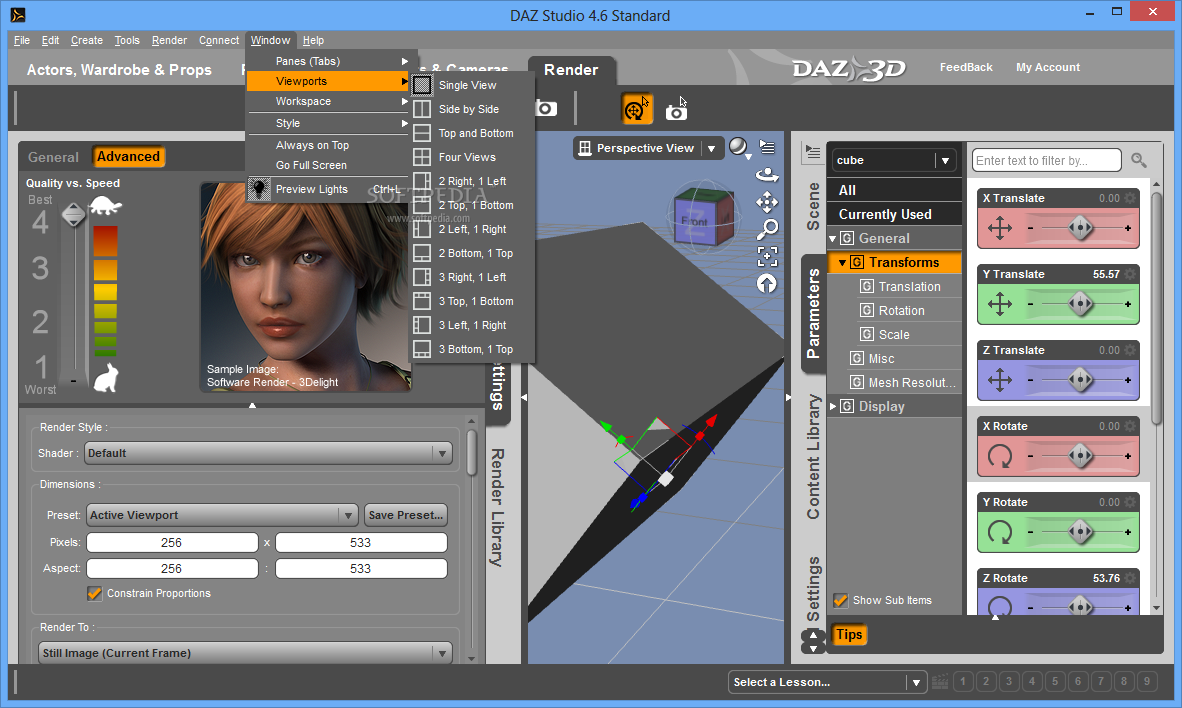The width and height of the screenshot is (1182, 708).
Task: Click the FeedBack link
Action: click(966, 67)
